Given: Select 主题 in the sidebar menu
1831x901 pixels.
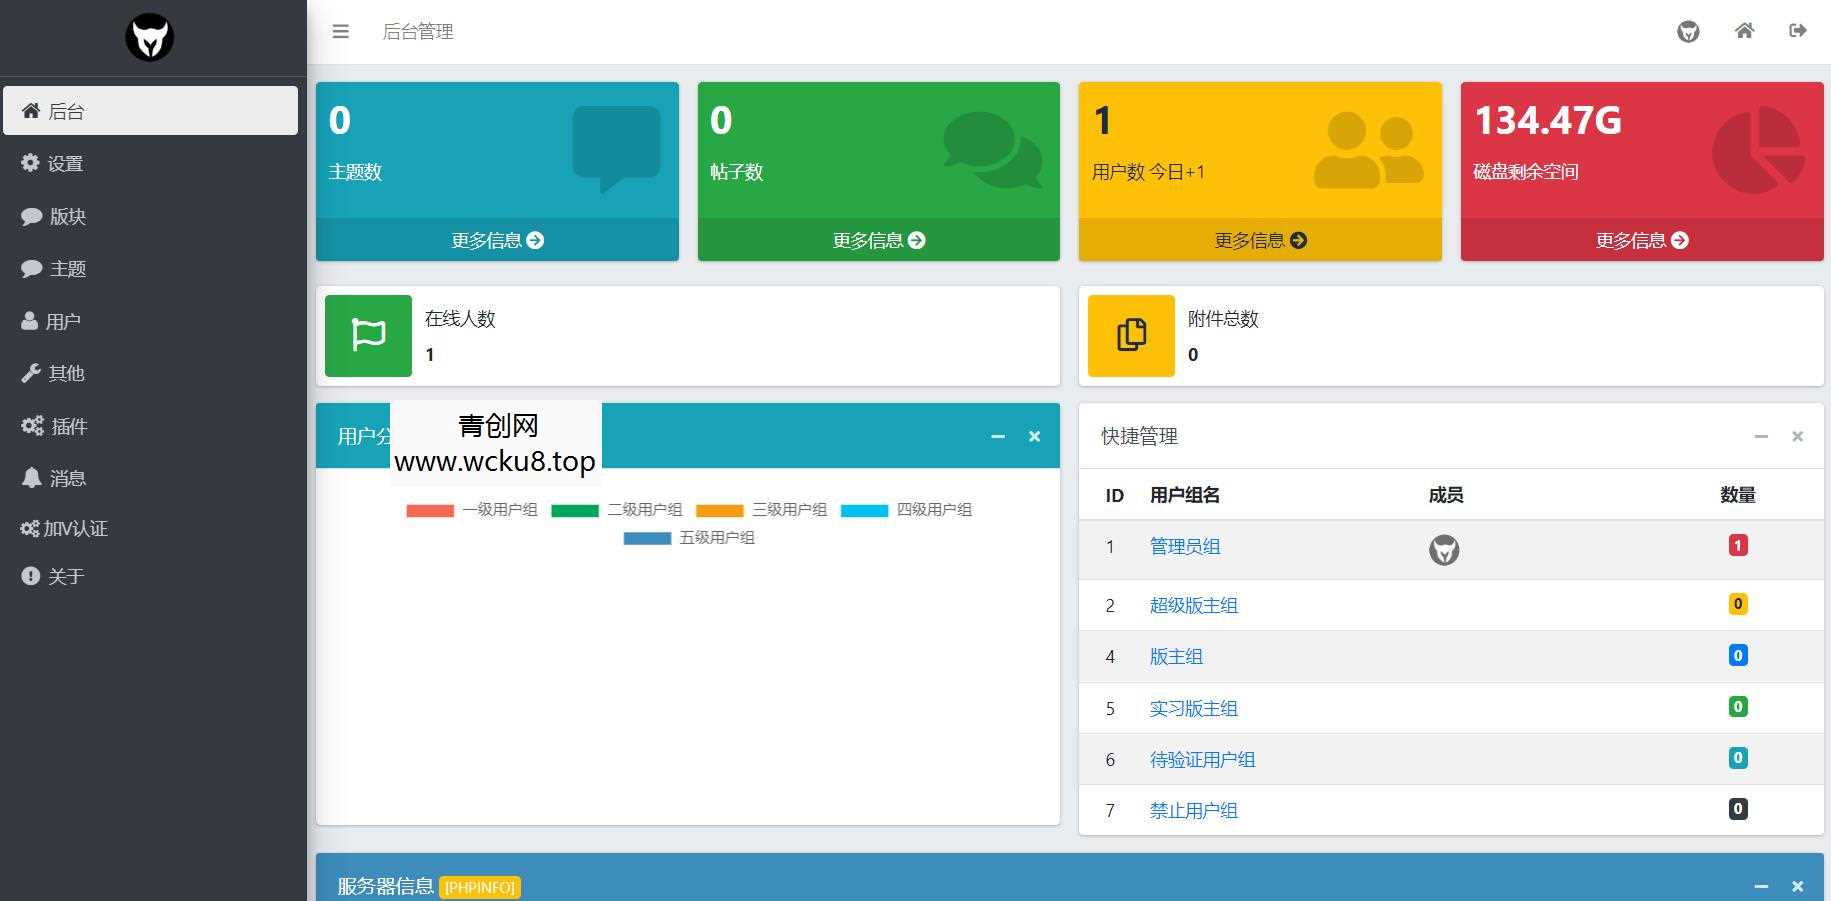Looking at the screenshot, I should [65, 268].
